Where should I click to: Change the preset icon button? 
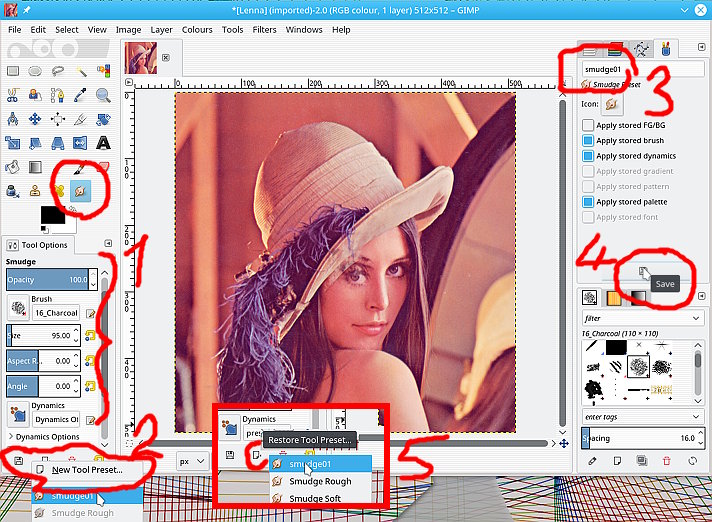(612, 104)
